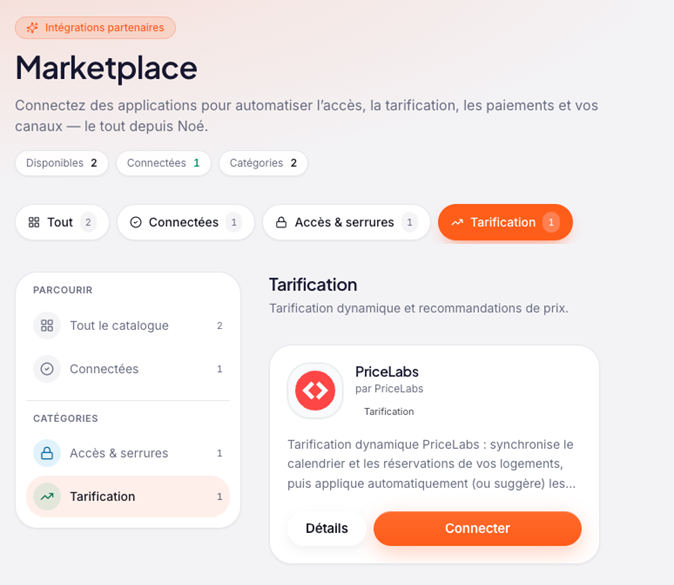Open PriceLabs Détails button
Viewport: 674px width, 585px height.
327,528
